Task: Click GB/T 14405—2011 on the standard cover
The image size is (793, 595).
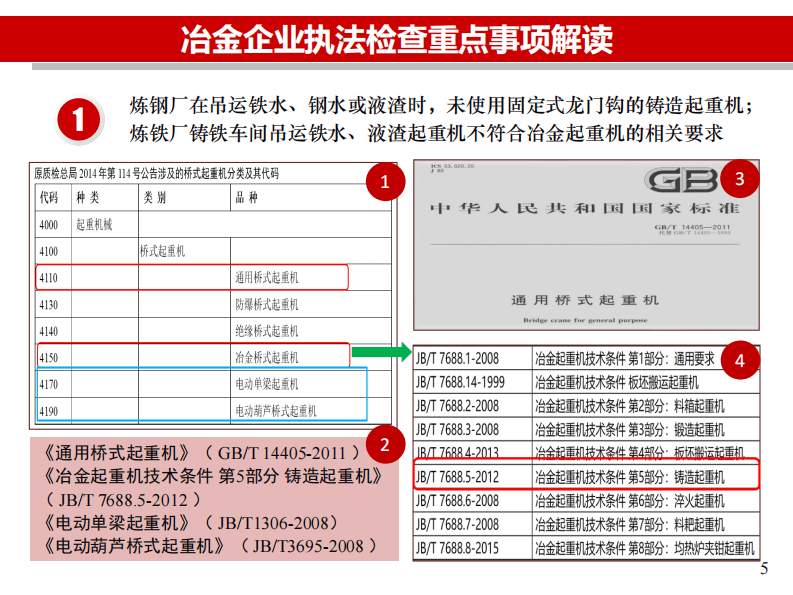Action: (692, 227)
